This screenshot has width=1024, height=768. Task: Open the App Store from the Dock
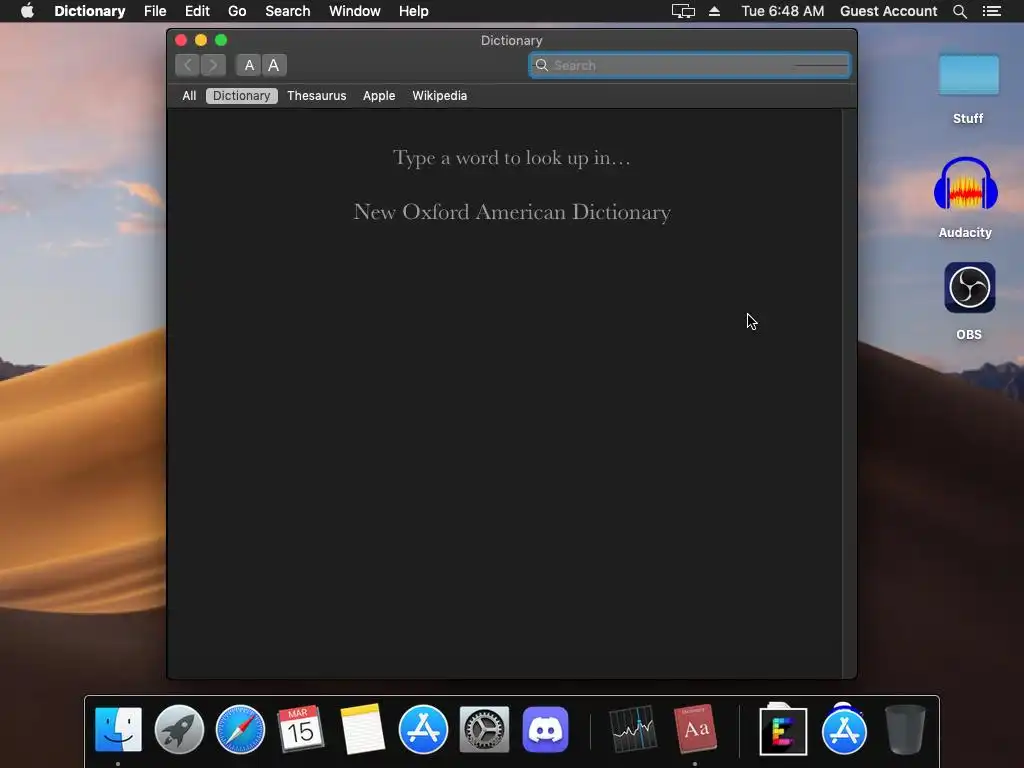(423, 729)
